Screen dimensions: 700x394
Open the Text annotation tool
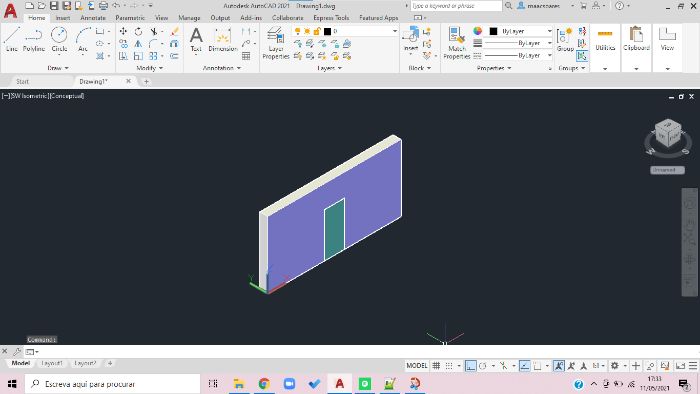tap(196, 39)
